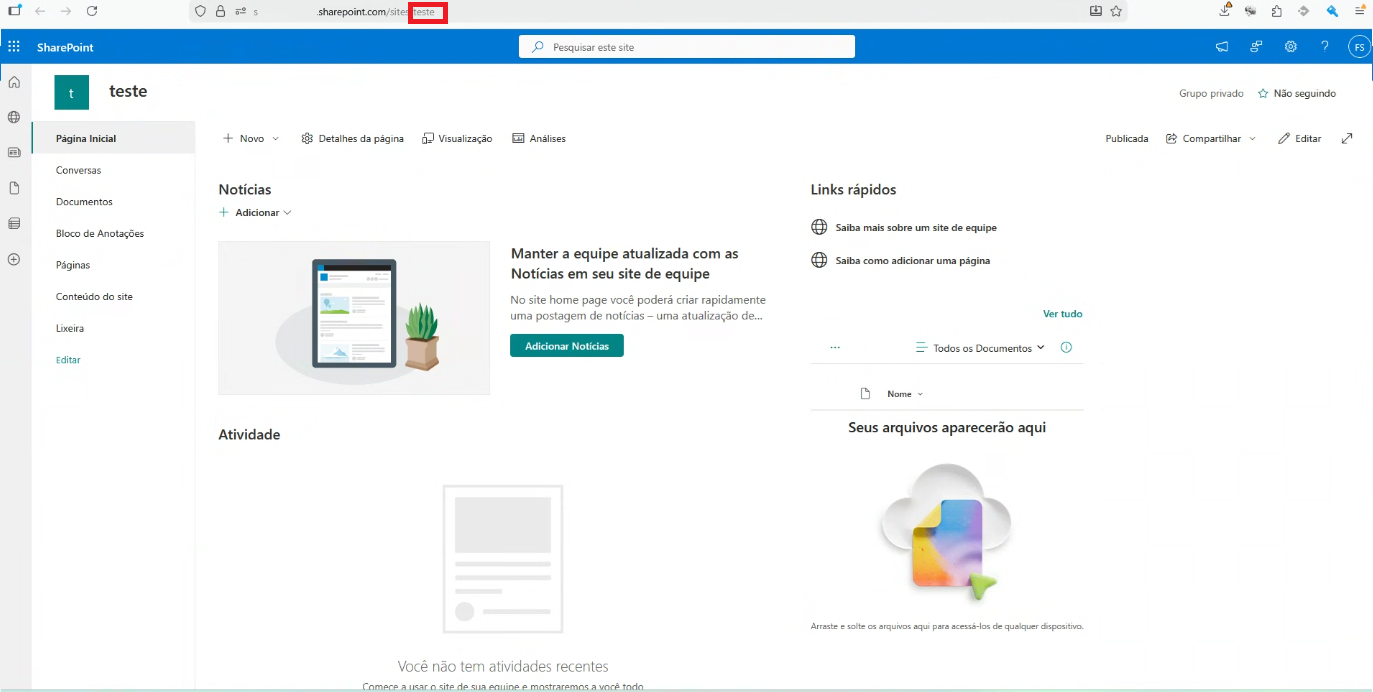
Task: Click the Ver tudo link
Action: click(1062, 314)
